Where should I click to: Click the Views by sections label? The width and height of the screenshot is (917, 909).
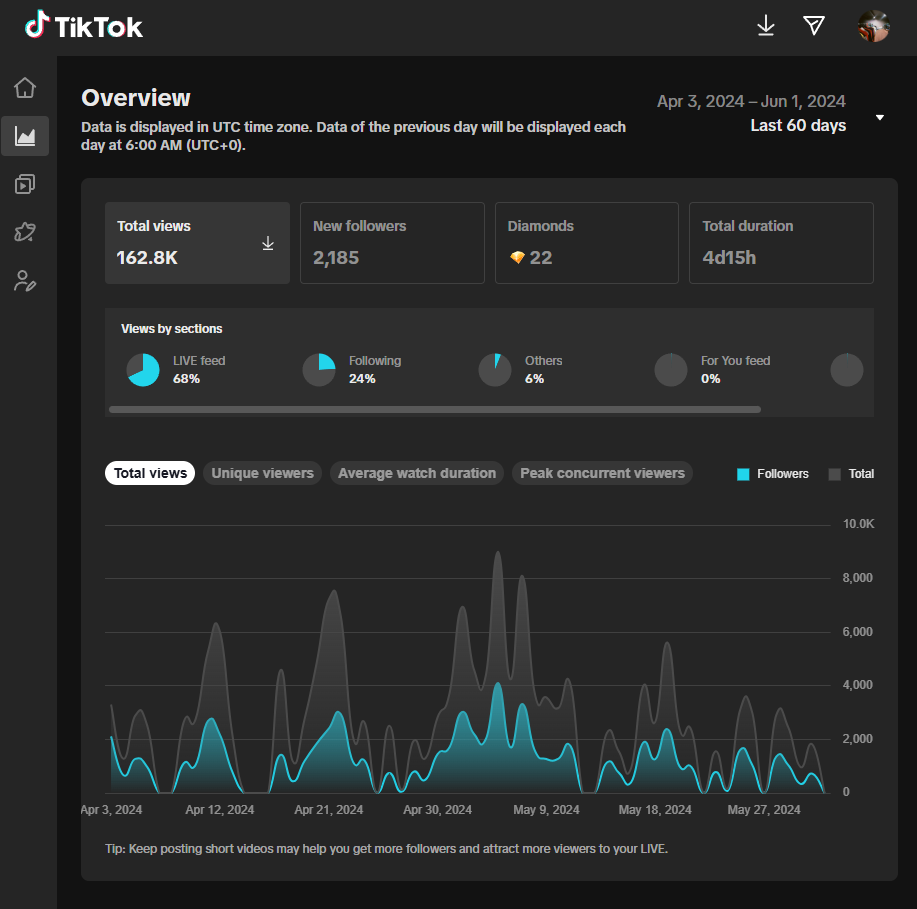171,329
